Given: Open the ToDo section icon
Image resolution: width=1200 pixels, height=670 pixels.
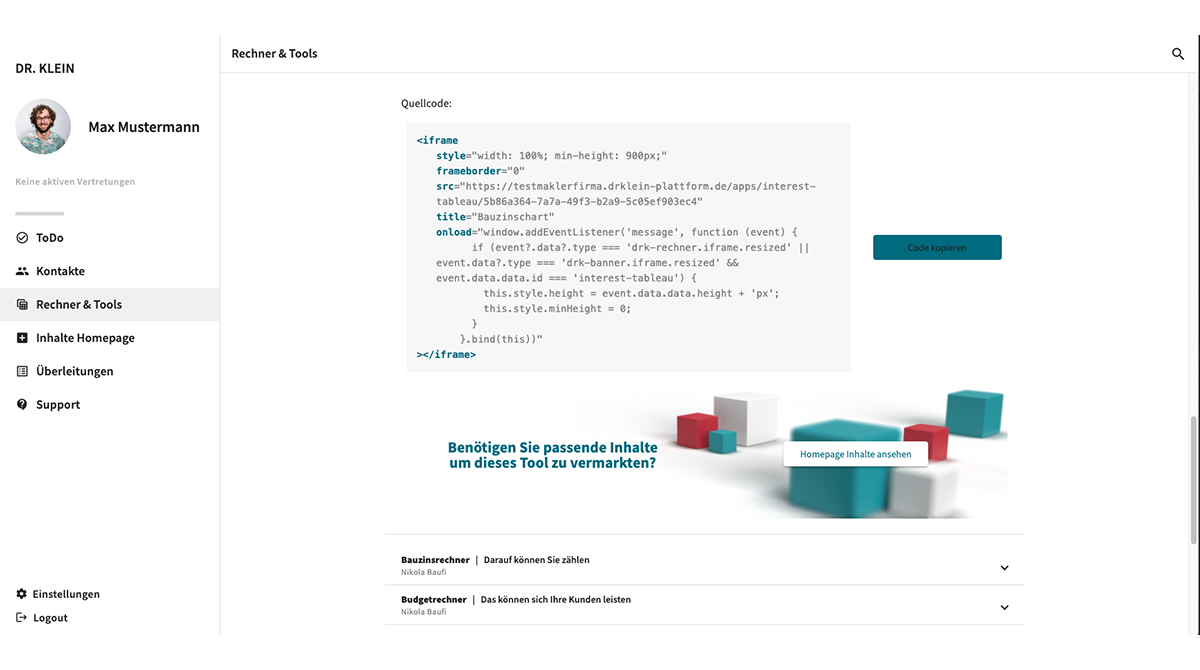Looking at the screenshot, I should point(22,237).
